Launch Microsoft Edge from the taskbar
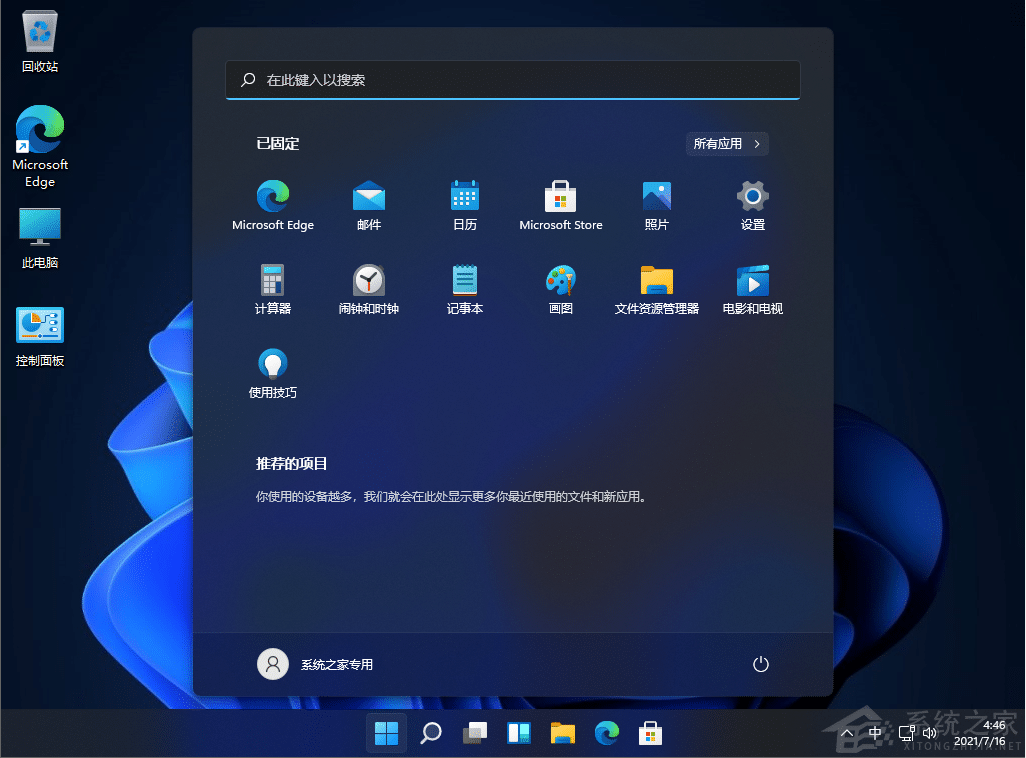 click(x=607, y=733)
